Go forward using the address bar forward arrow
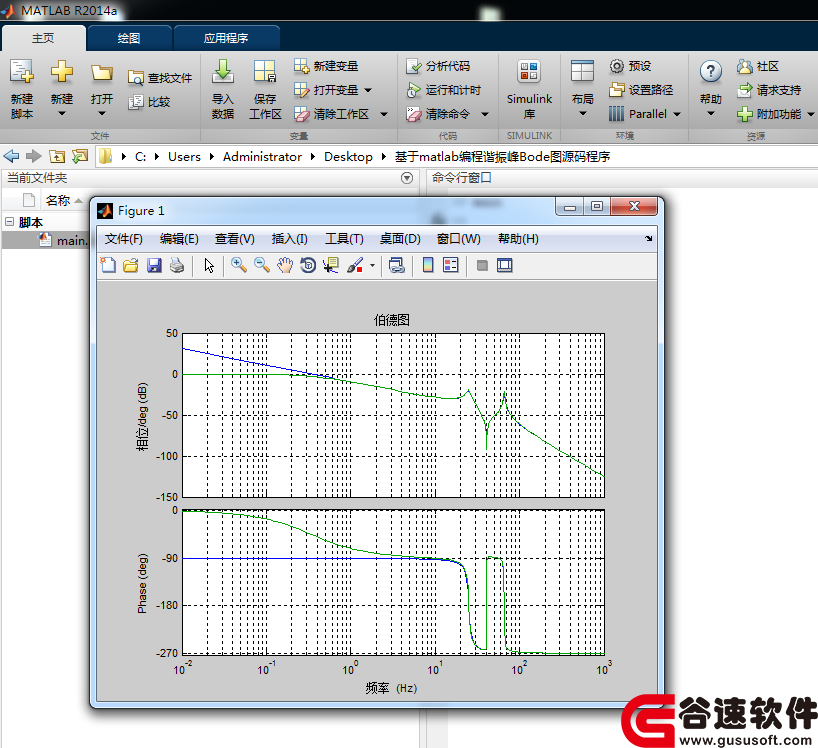 point(34,156)
